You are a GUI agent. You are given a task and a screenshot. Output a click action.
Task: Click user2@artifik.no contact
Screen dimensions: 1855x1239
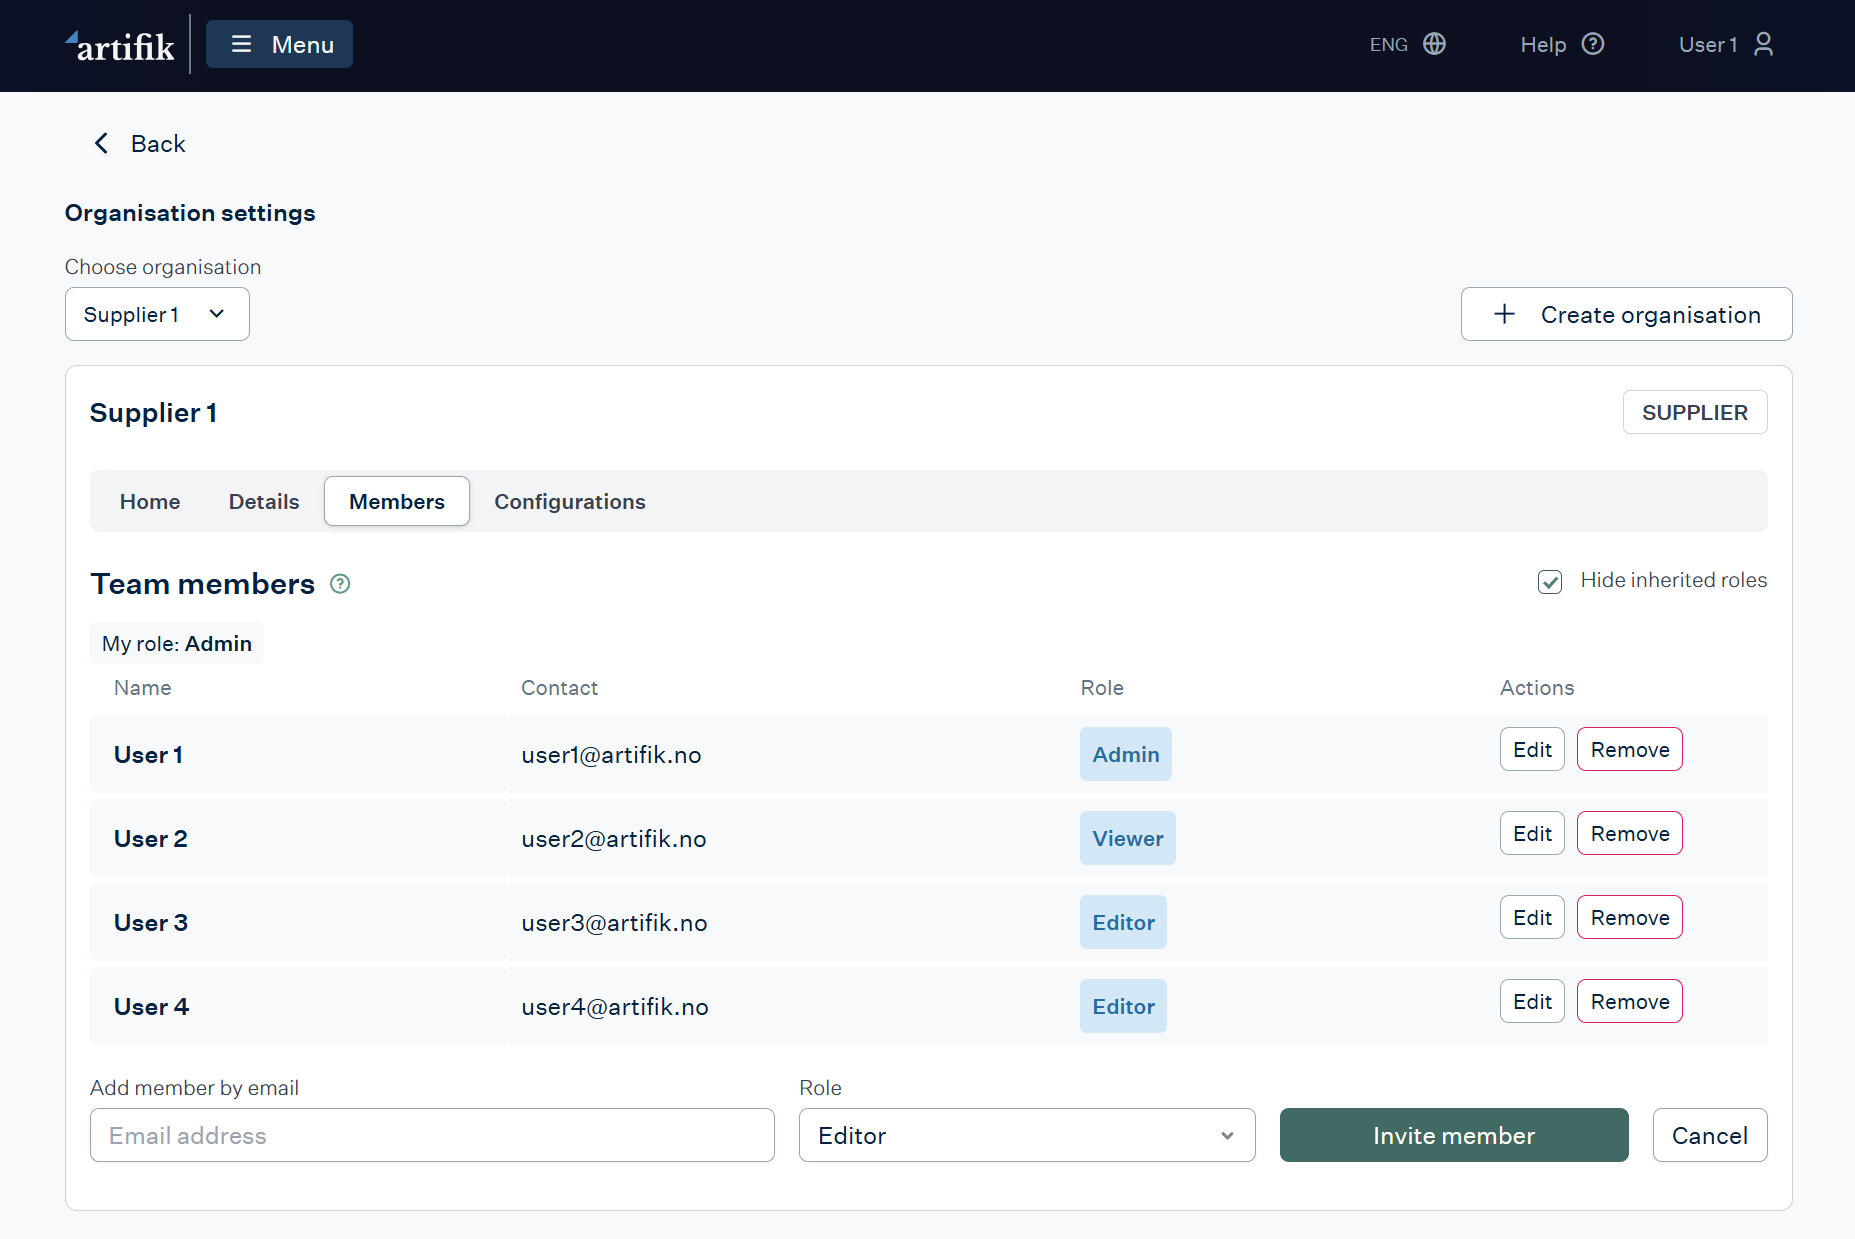[614, 839]
